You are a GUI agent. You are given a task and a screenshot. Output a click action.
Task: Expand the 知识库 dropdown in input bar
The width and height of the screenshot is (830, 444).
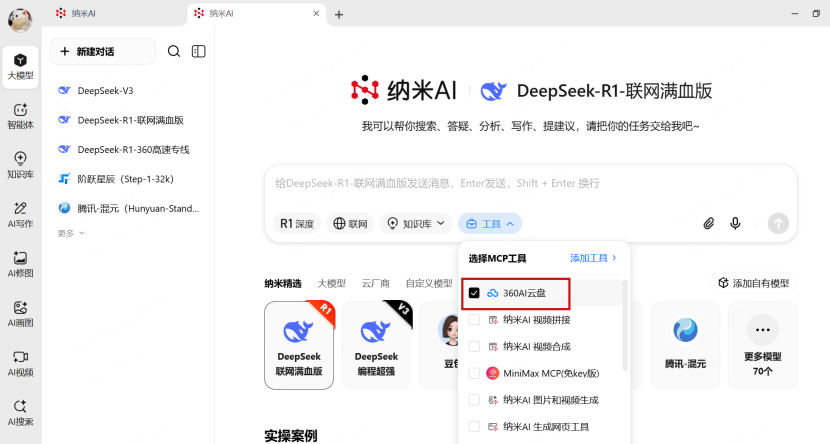(415, 224)
